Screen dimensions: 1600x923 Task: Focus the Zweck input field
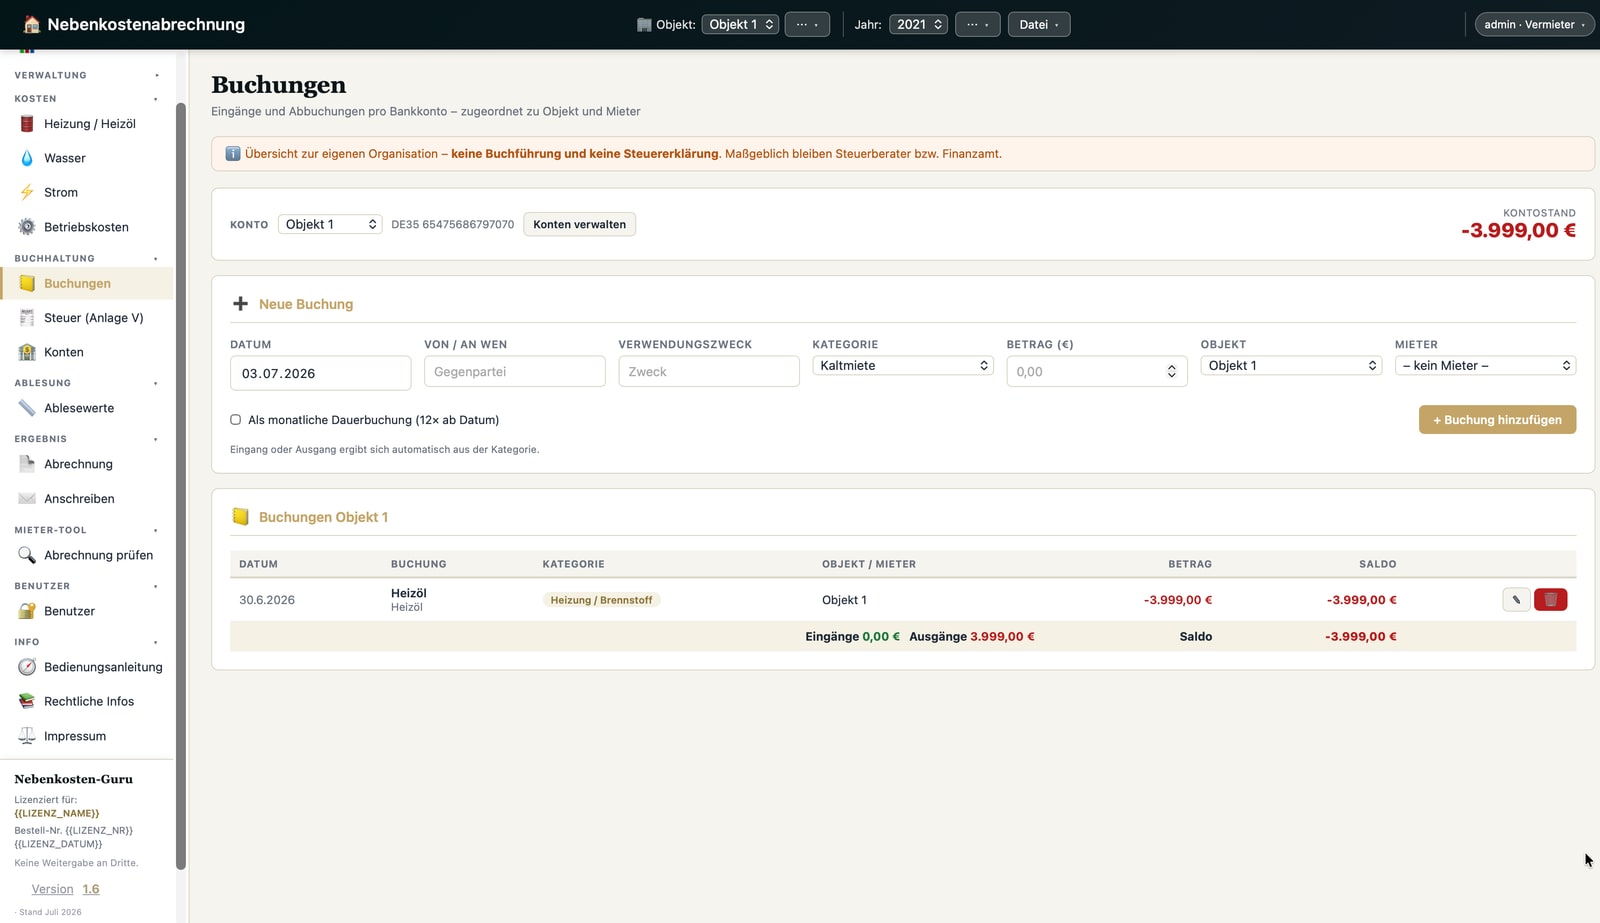[708, 372]
